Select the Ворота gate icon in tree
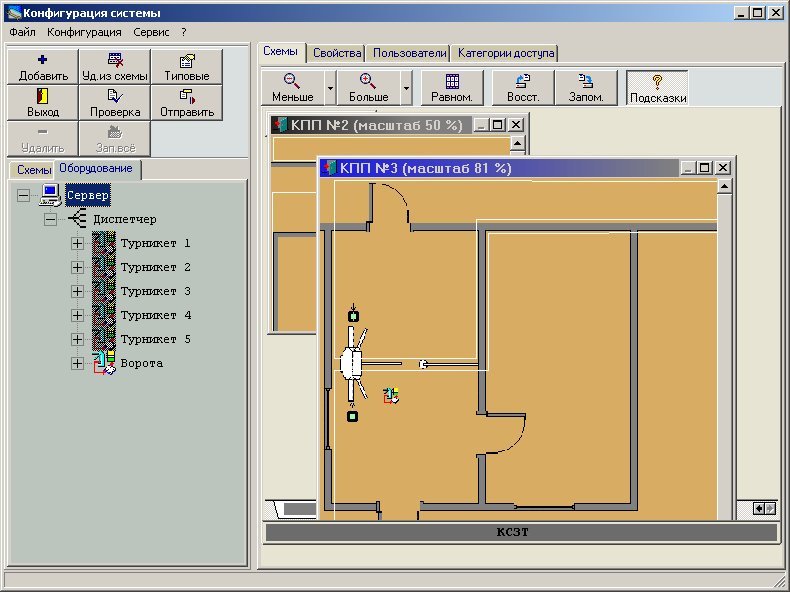The image size is (790, 592). [104, 363]
